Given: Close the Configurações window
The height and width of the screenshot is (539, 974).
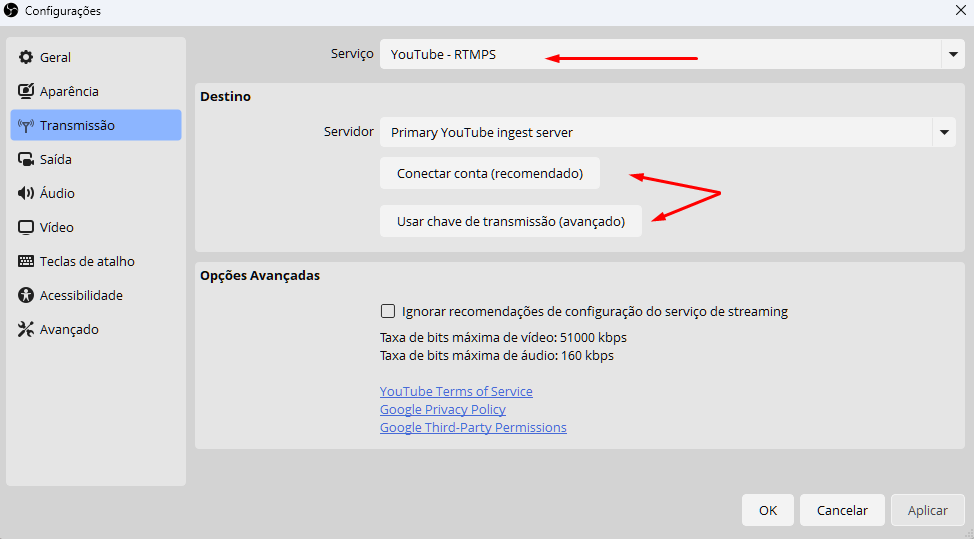Looking at the screenshot, I should [x=960, y=11].
